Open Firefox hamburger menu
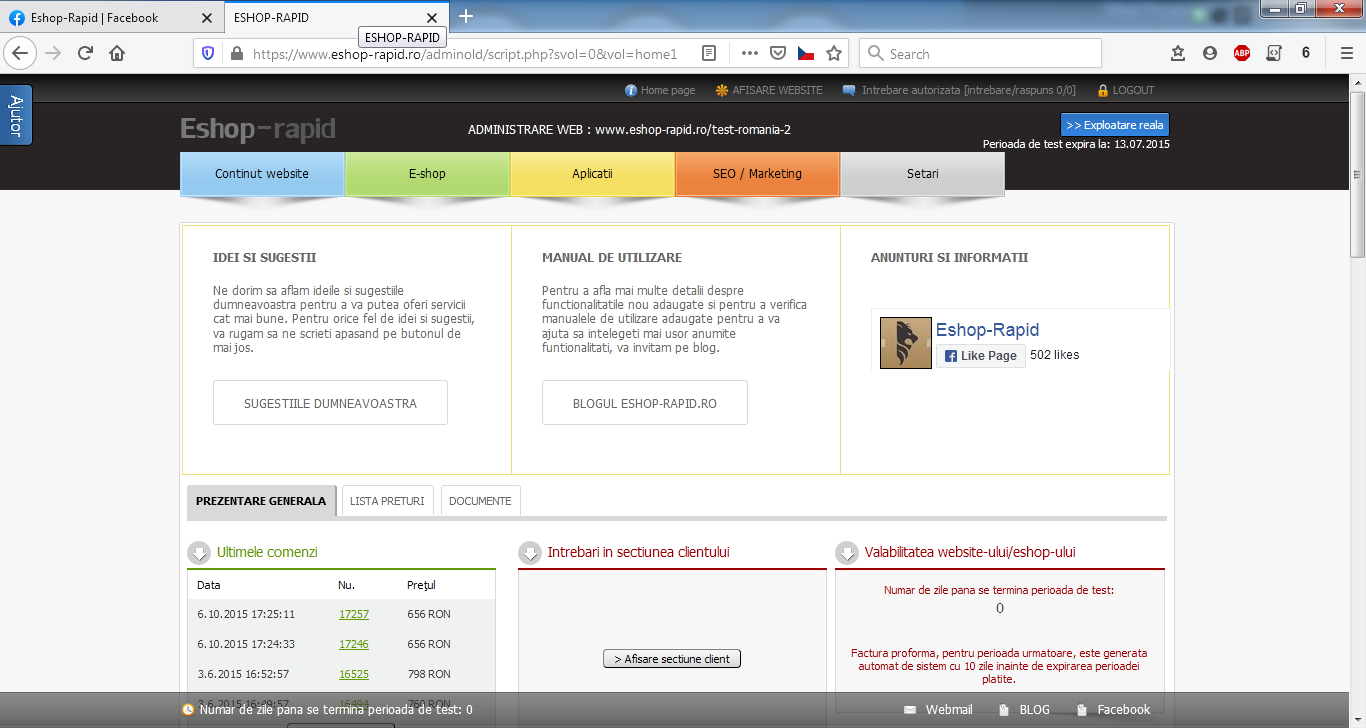The width and height of the screenshot is (1366, 728). [x=1347, y=54]
